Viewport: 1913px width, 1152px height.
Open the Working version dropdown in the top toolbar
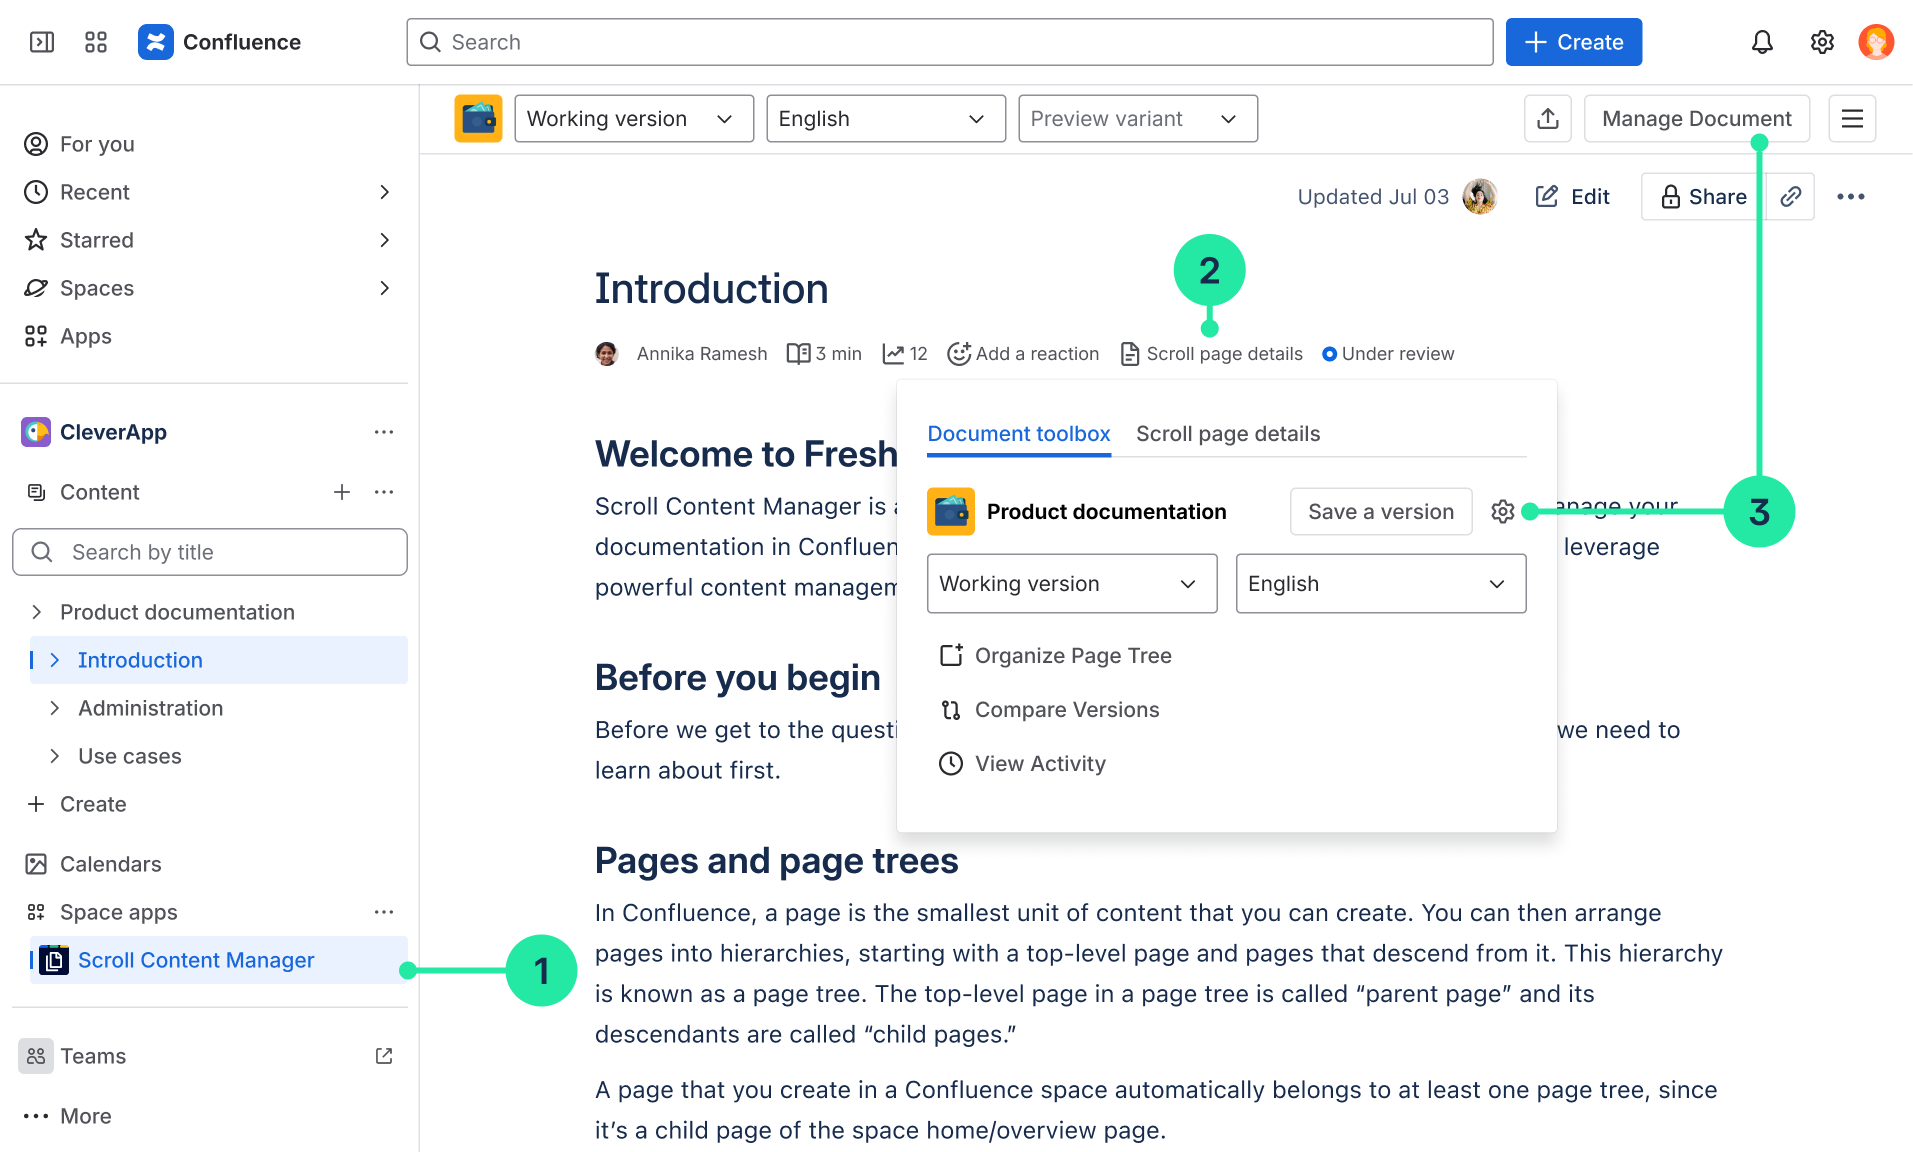[634, 119]
